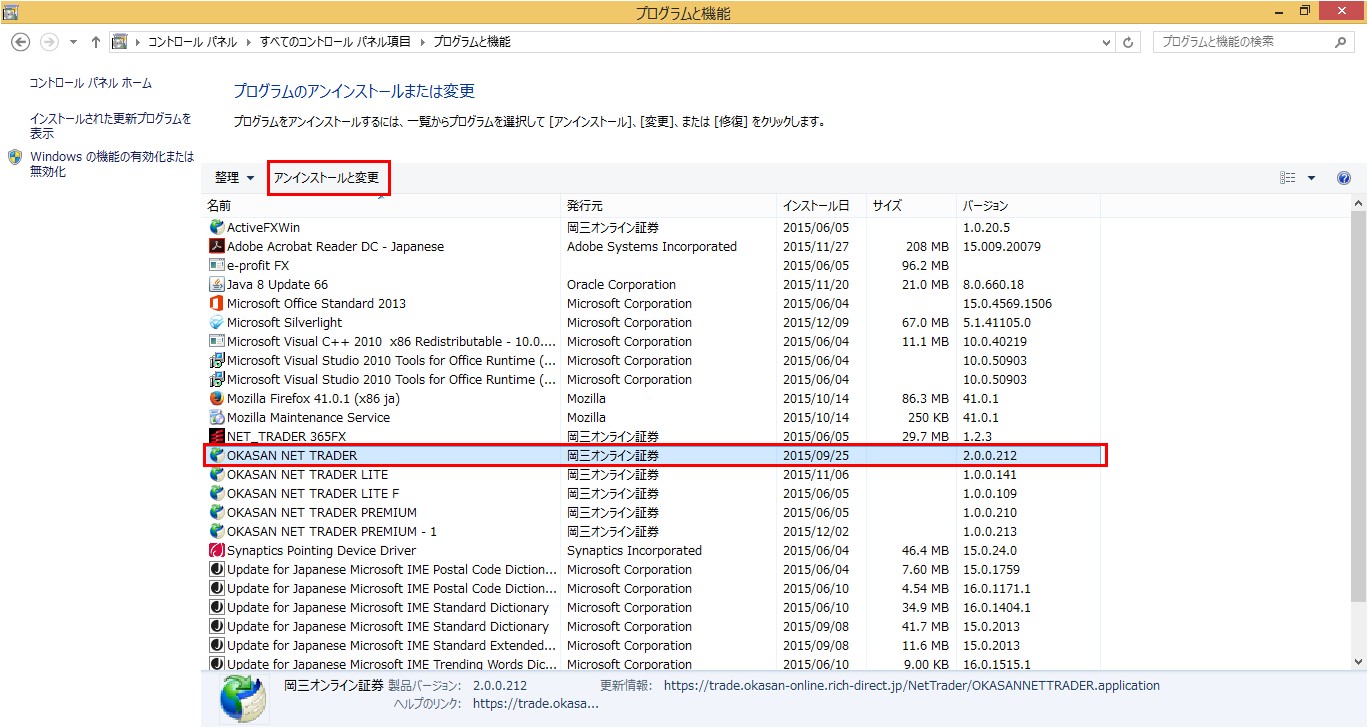
Task: Select Update for Japanese Microsoft IME Trending Words row
Action: tap(655, 663)
